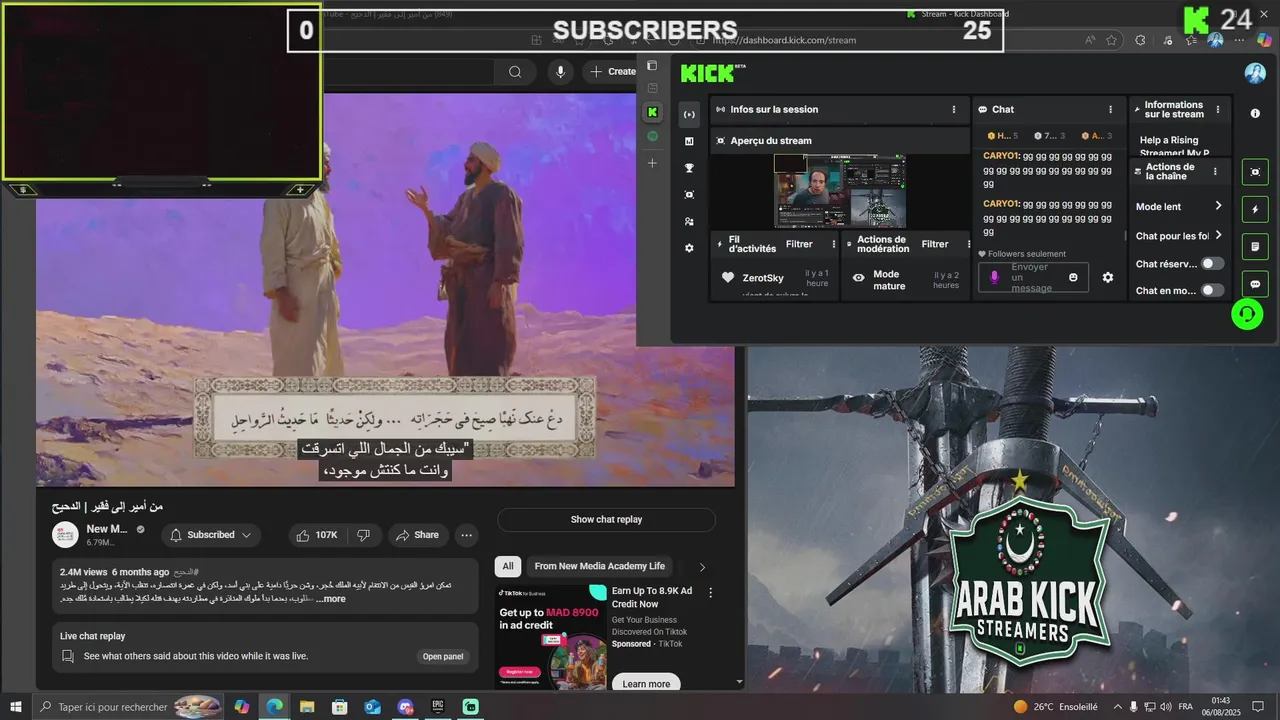Open Informations sur le stream panel menu

pos(1217,109)
